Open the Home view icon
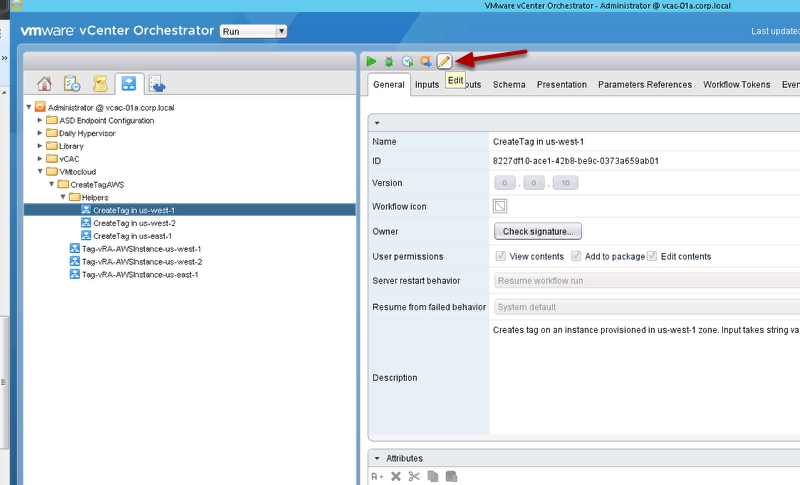The image size is (800, 485). click(44, 84)
